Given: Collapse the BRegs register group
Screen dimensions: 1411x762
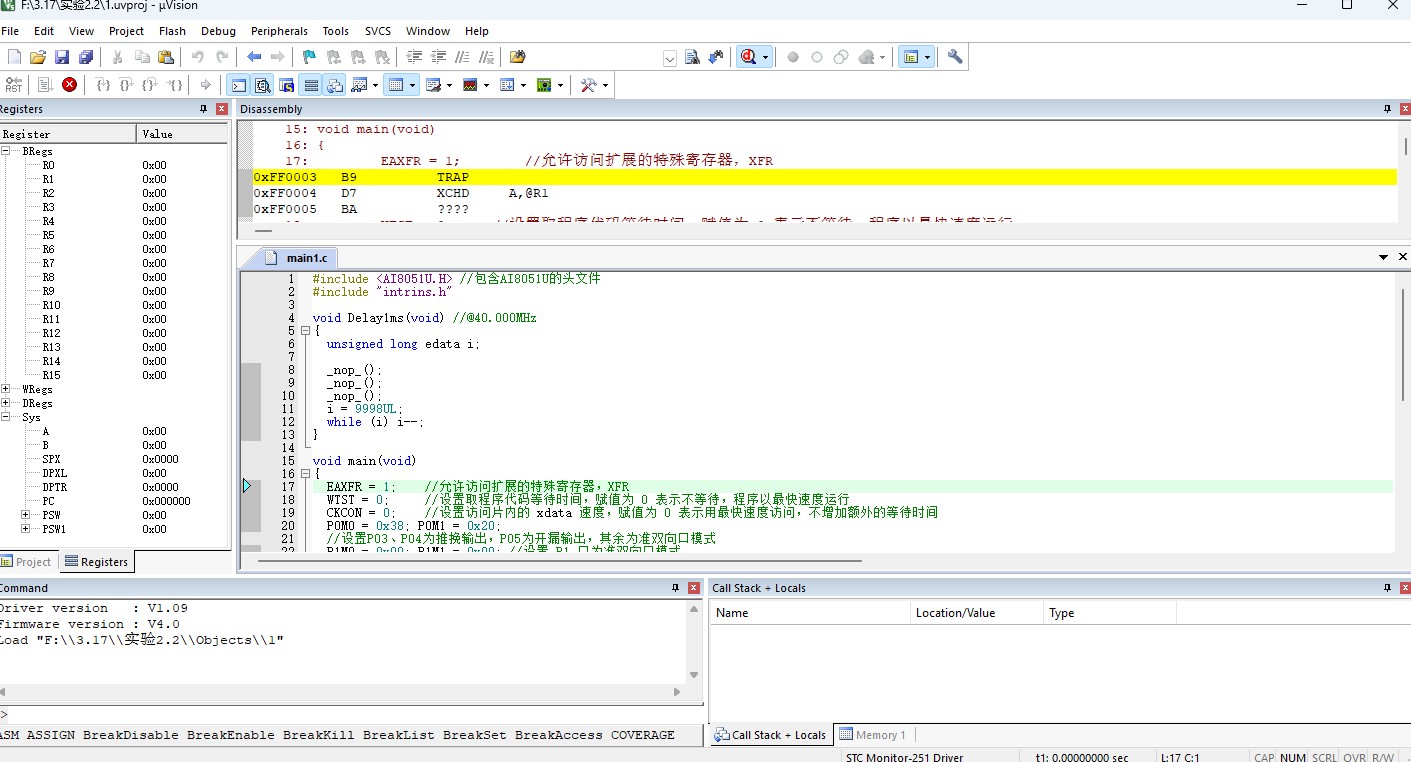Looking at the screenshot, I should (6, 151).
